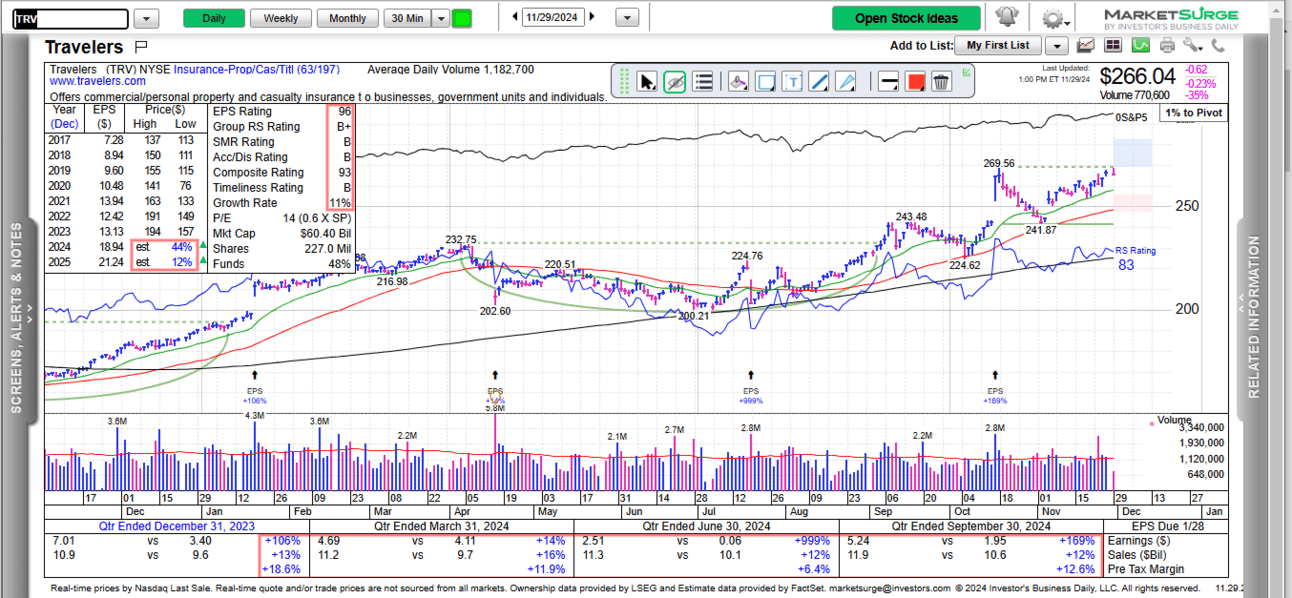Click the My First List button
Screen dimensions: 1292x598
[x=997, y=45]
